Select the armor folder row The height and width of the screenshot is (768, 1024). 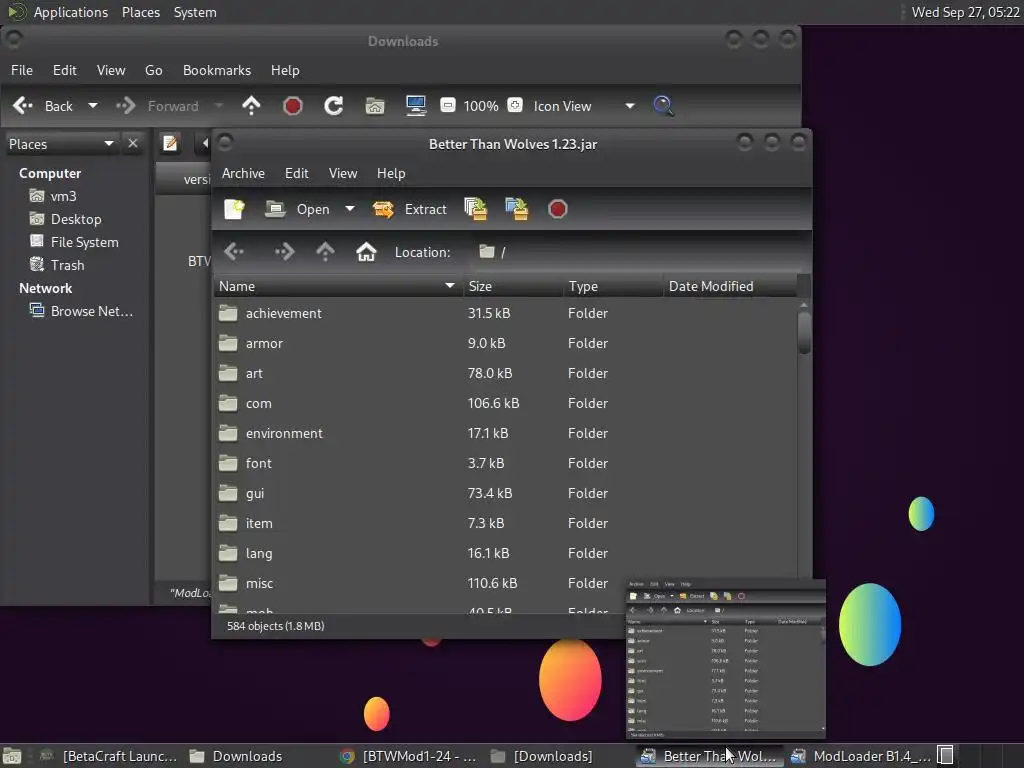pyautogui.click(x=505, y=344)
